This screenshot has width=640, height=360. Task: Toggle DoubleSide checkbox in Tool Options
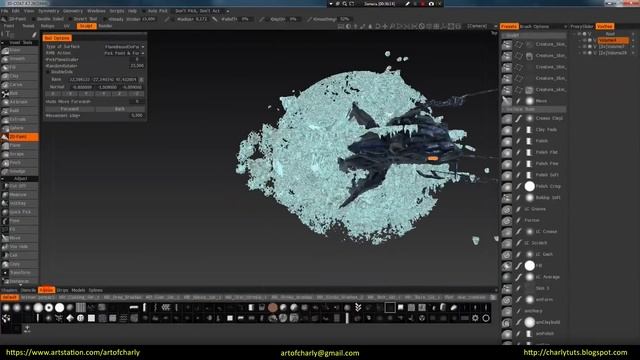[x=48, y=72]
